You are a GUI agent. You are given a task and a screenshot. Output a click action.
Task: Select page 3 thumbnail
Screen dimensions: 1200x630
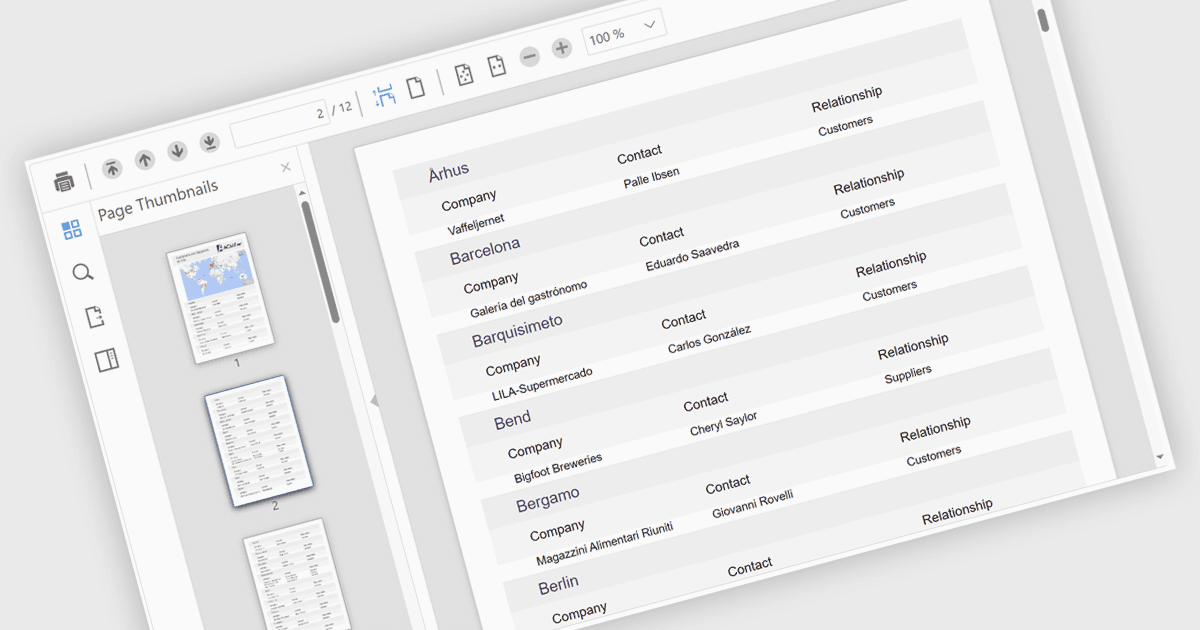pos(297,574)
